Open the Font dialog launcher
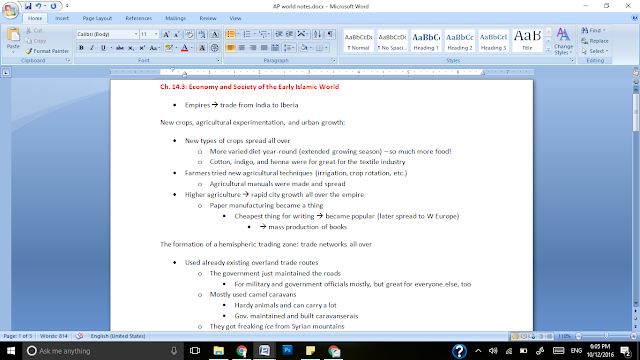This screenshot has height=360, width=640. pos(218,60)
